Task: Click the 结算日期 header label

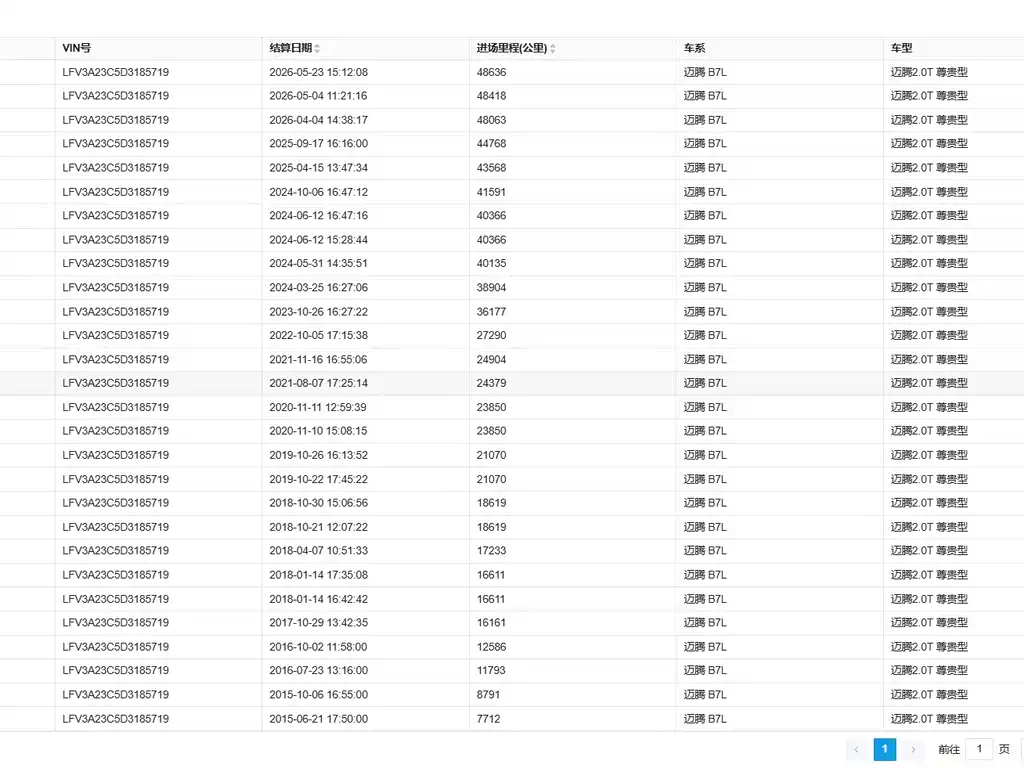Action: click(291, 48)
